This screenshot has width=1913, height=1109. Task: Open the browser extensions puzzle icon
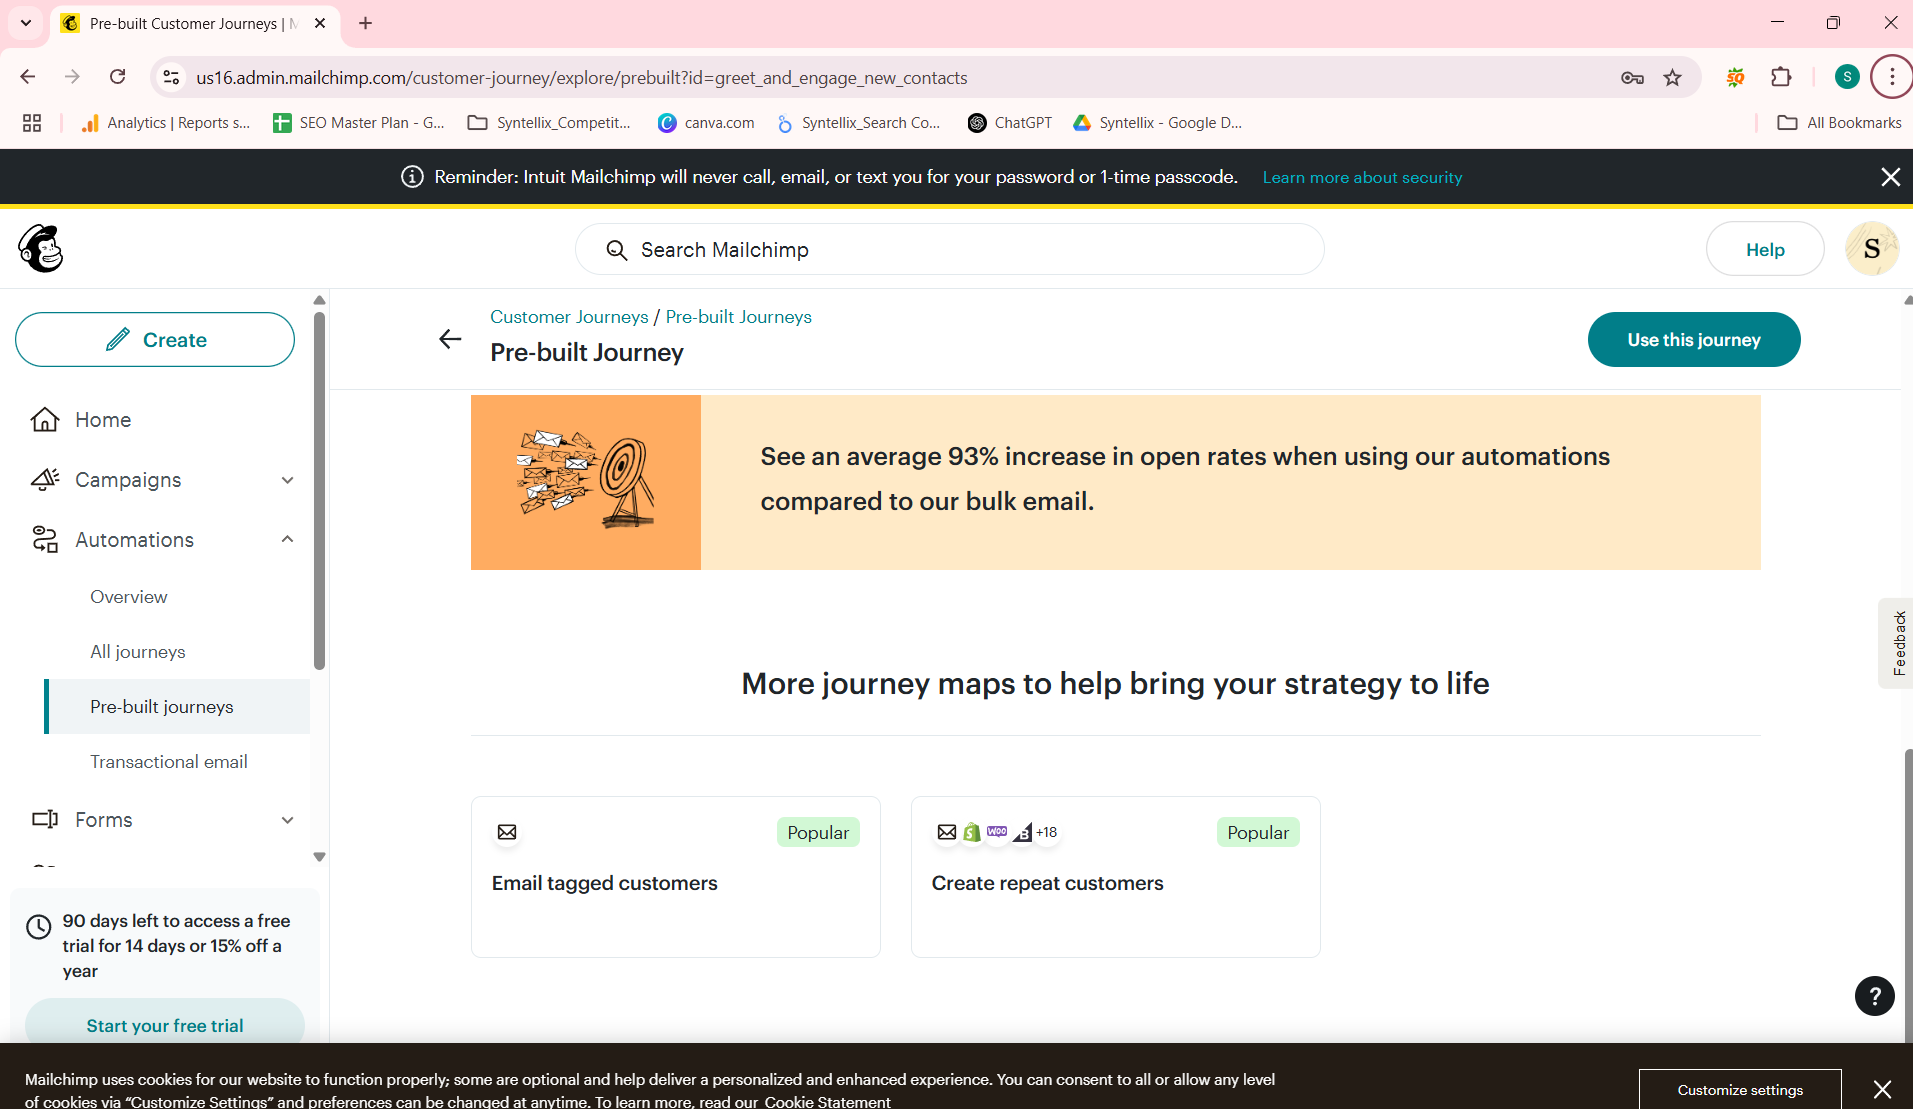click(1781, 77)
